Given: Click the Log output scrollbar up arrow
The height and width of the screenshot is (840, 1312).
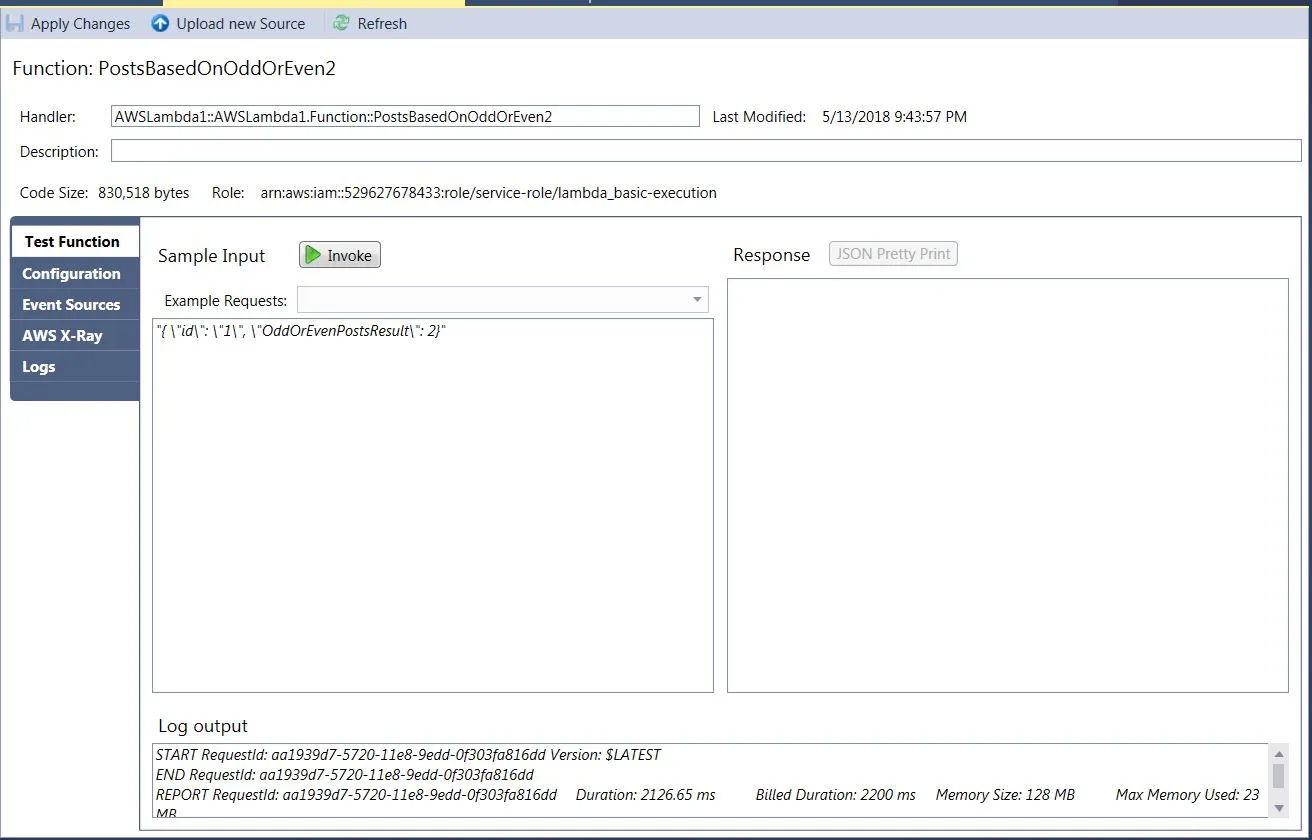Looking at the screenshot, I should (1279, 753).
